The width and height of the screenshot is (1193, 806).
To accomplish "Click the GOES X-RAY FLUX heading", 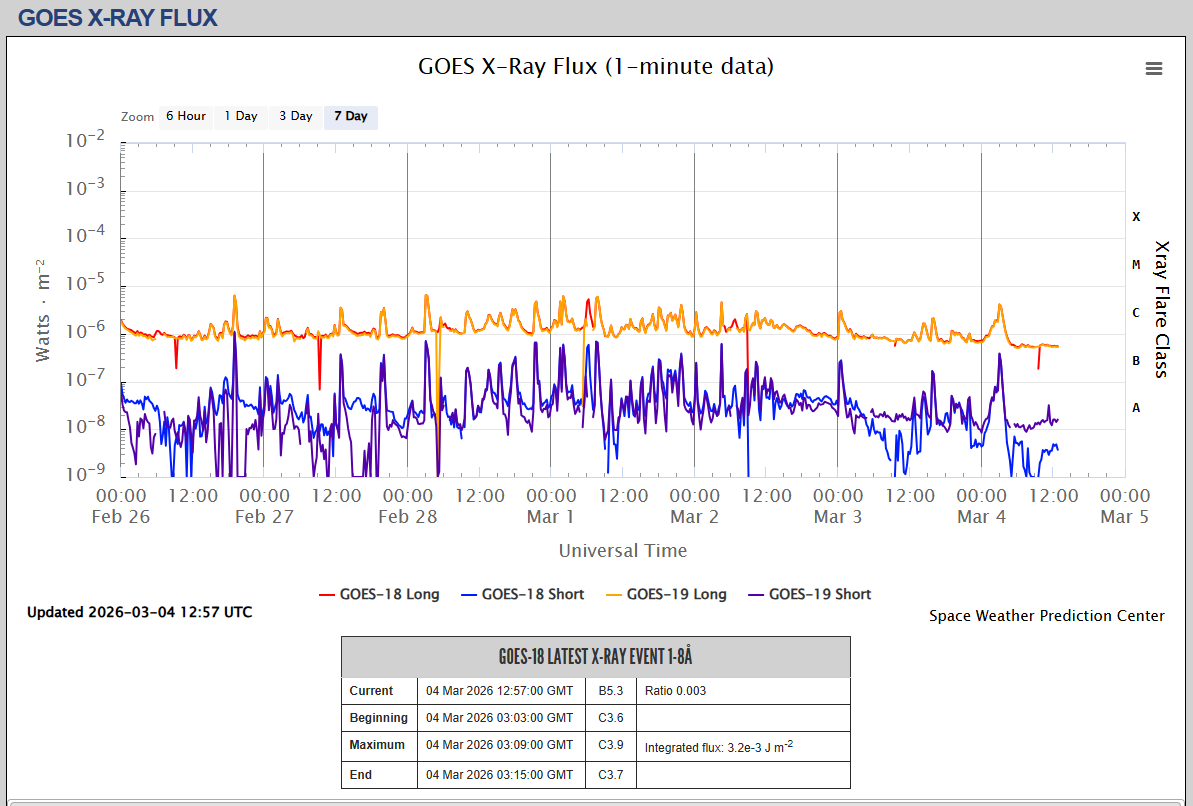I will click(x=117, y=17).
